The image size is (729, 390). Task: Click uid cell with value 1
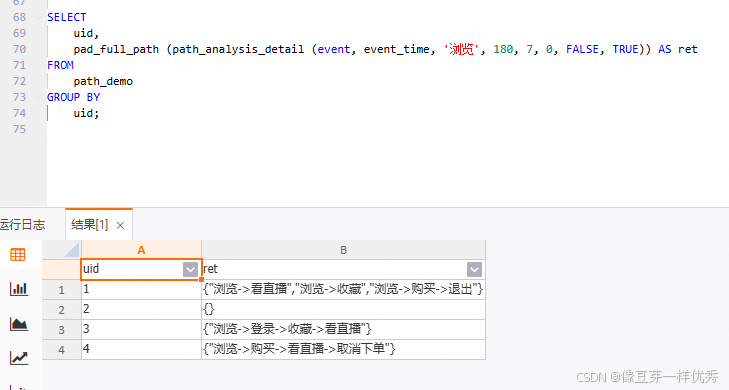tap(141, 290)
